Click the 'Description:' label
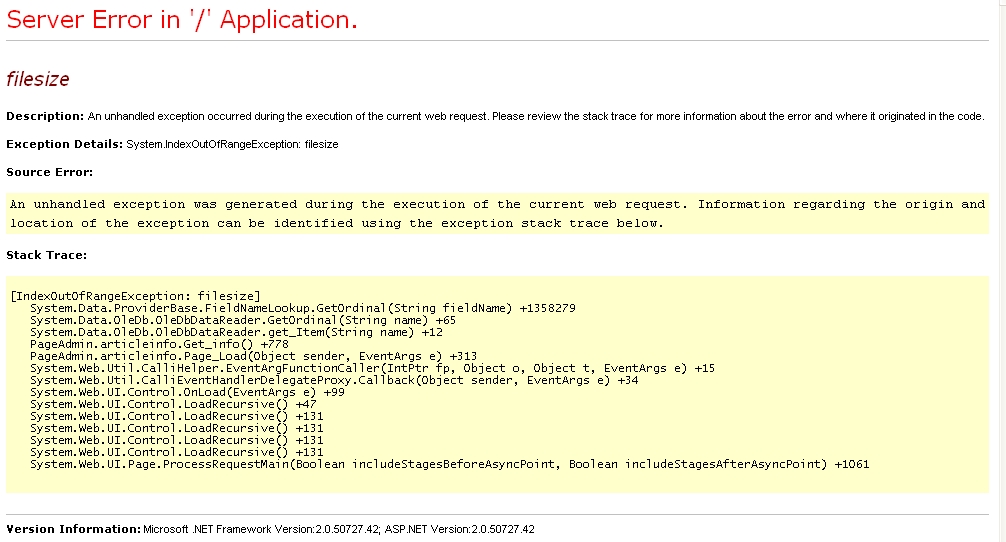Viewport: 1006px width, 542px height. tap(45, 116)
